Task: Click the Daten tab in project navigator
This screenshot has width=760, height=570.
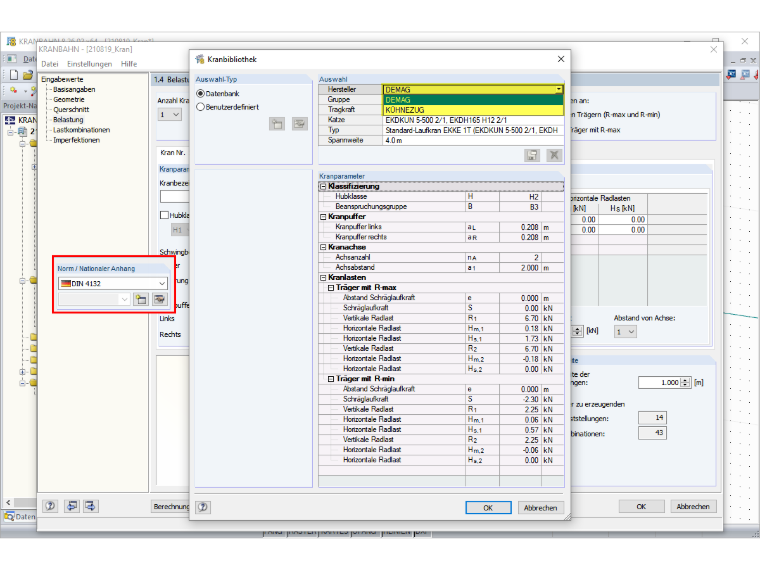Action: 20,517
